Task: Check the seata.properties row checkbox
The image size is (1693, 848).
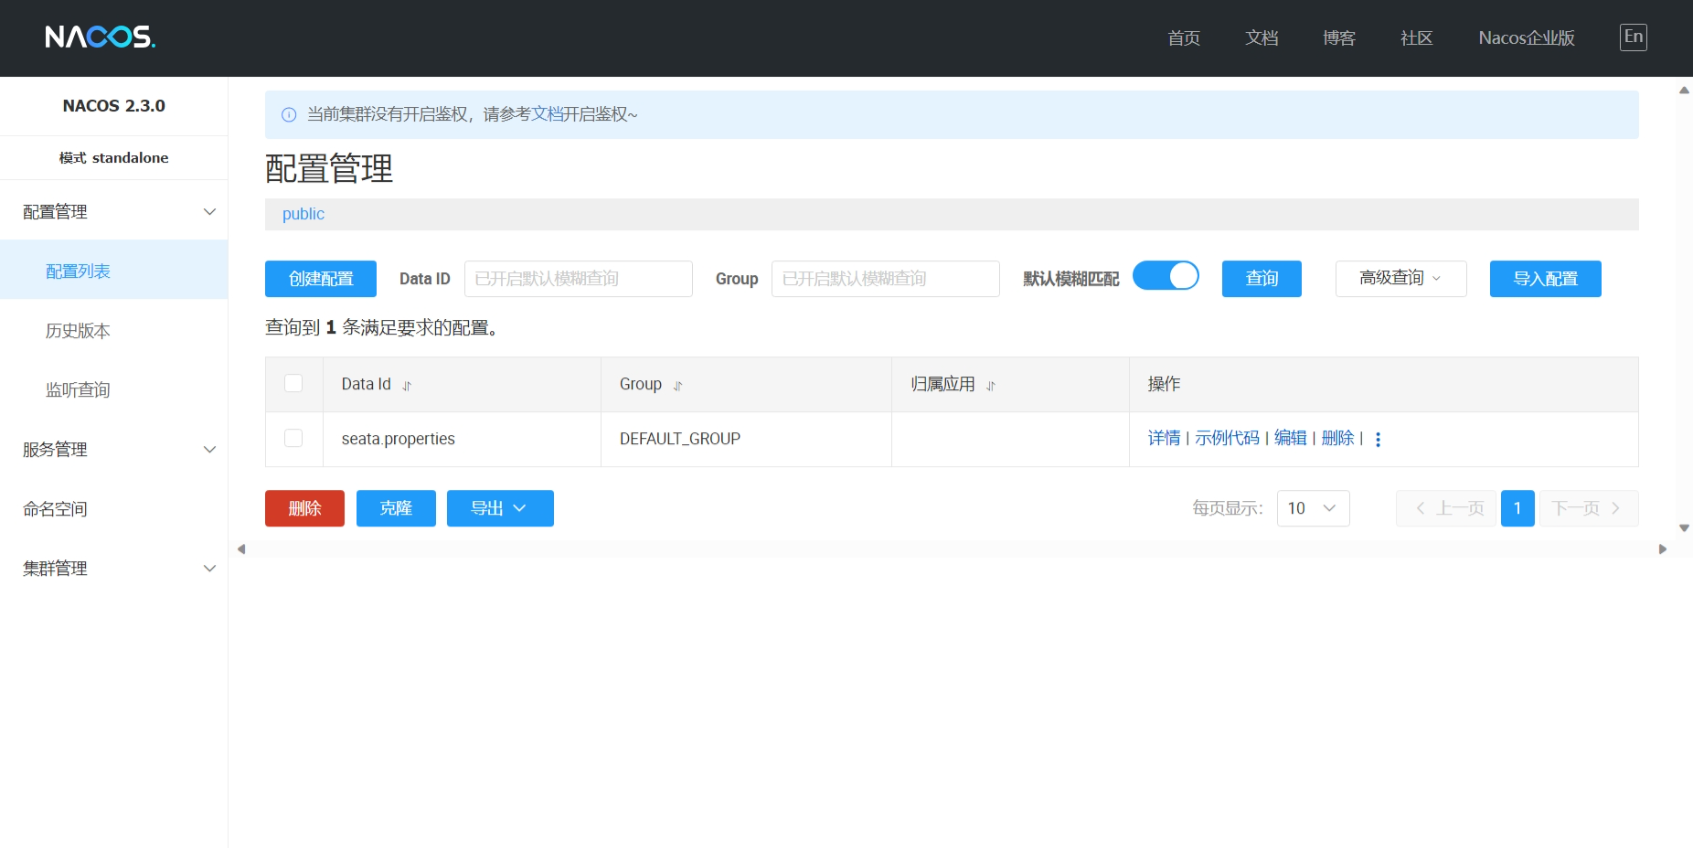Action: [293, 438]
